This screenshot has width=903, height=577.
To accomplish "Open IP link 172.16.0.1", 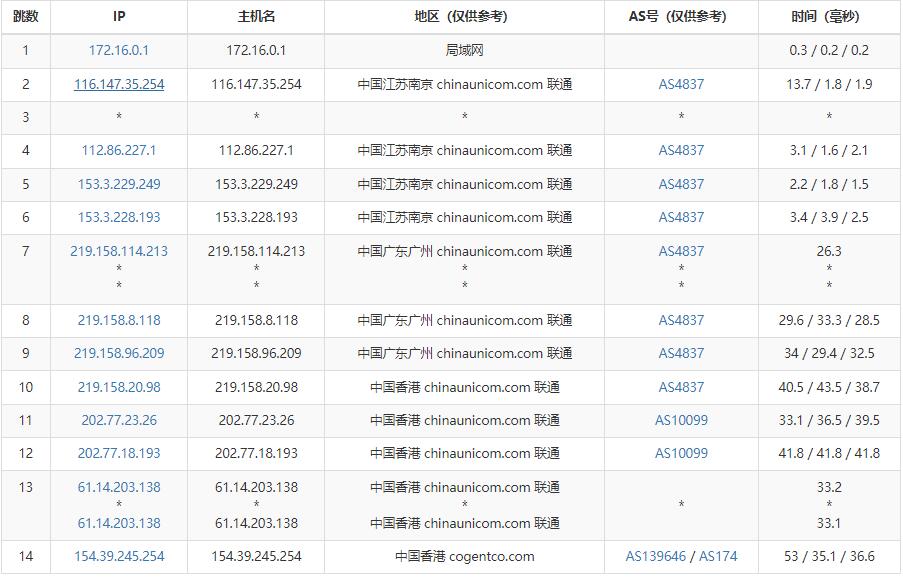I will (119, 50).
